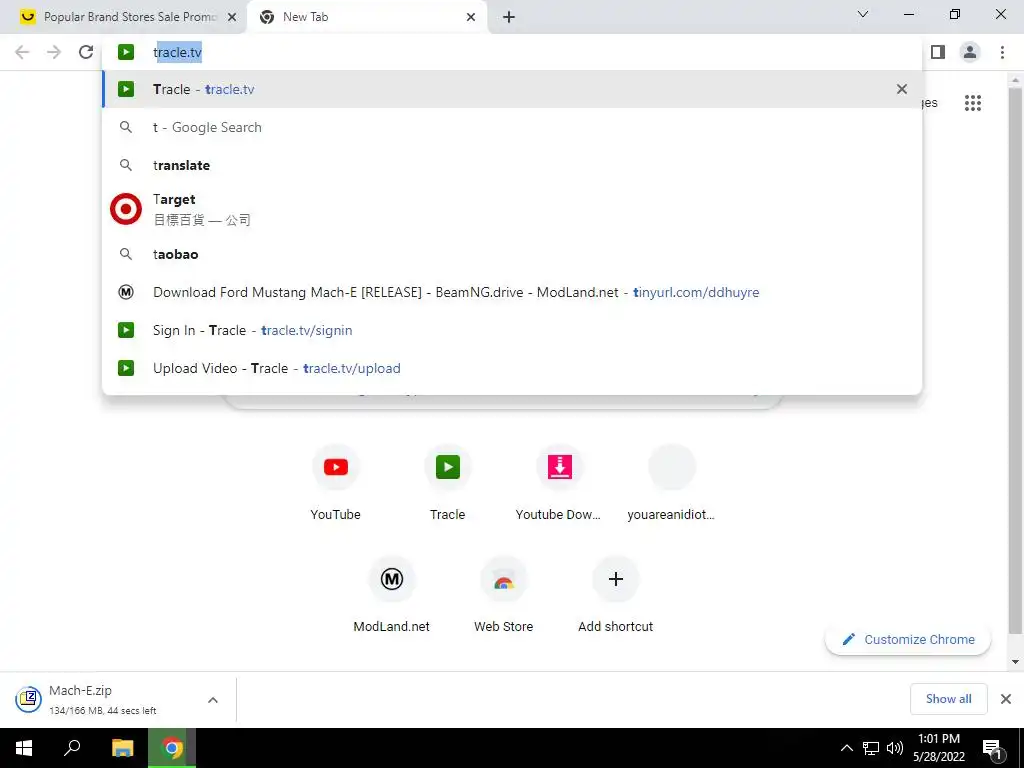
Task: Reload the page with the refresh icon
Action: [x=86, y=52]
